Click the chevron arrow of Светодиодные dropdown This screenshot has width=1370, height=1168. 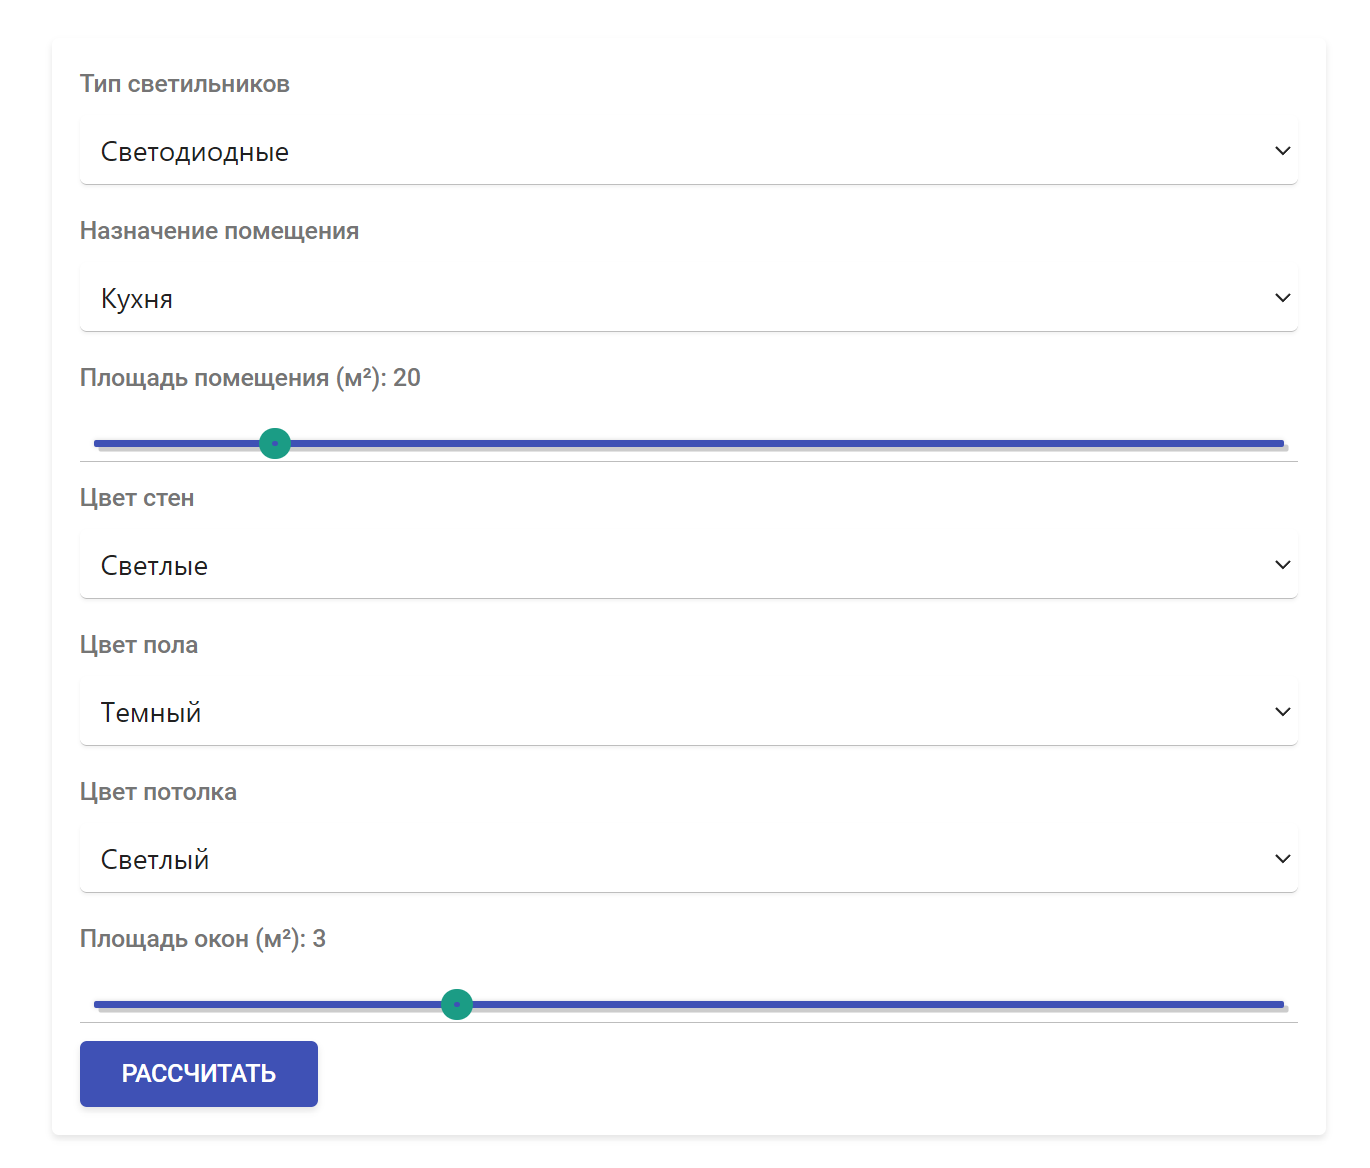1282,151
